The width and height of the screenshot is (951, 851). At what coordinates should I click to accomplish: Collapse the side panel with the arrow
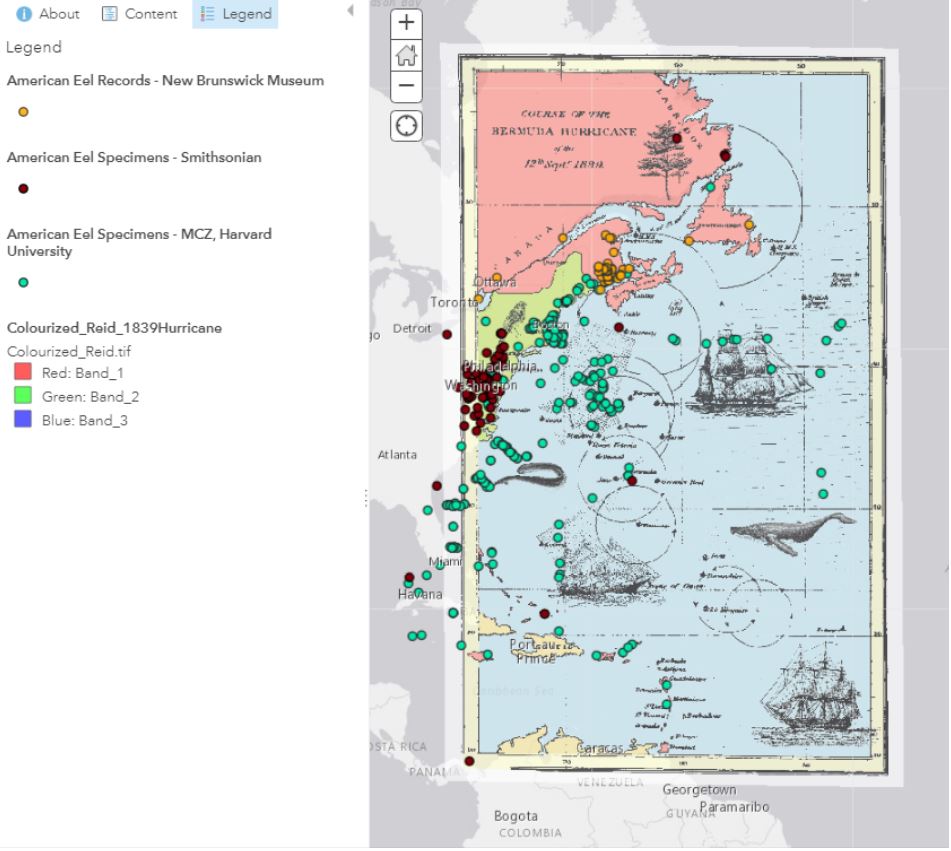[350, 11]
